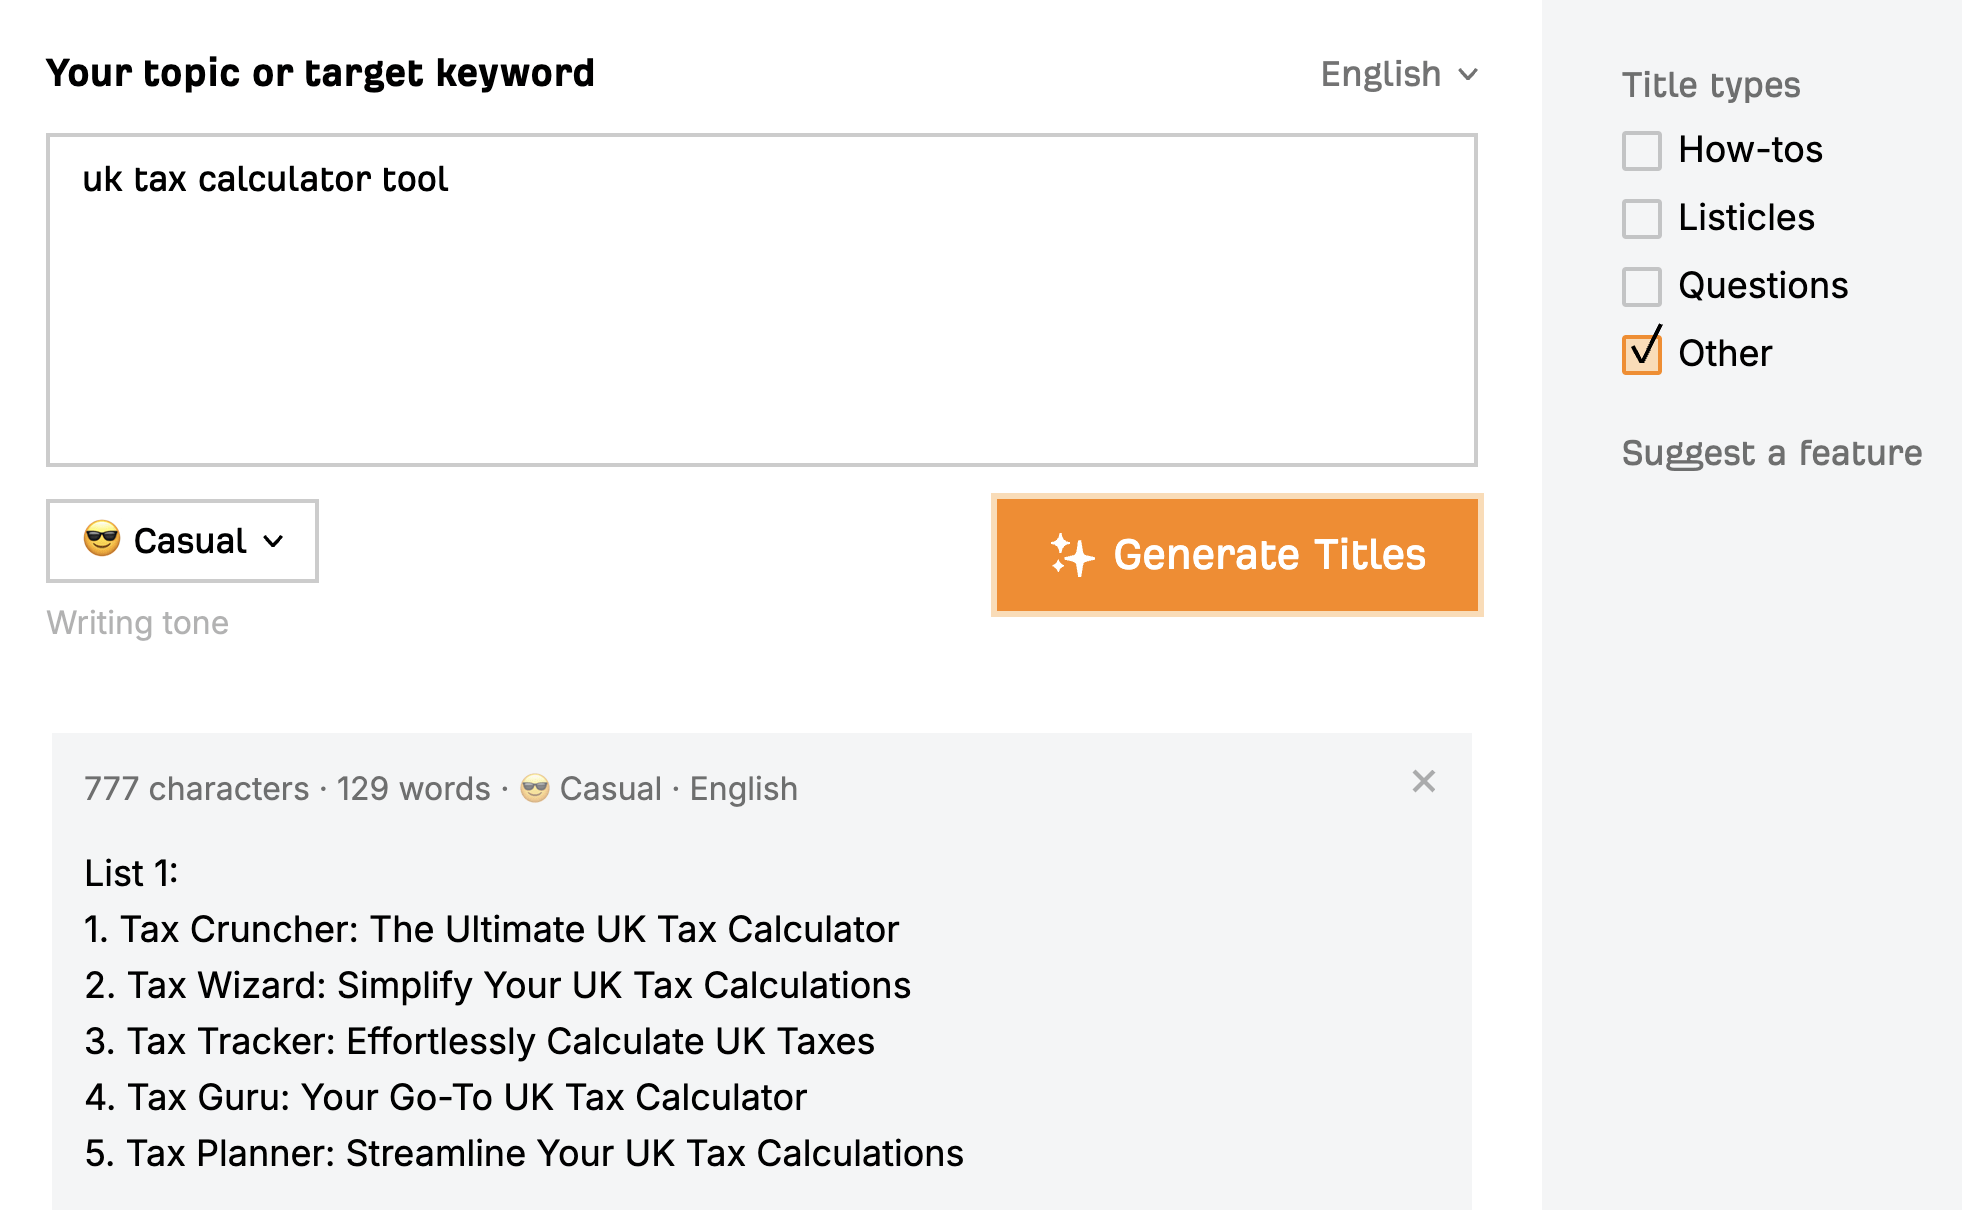Open the Casual writing tone dropdown
The height and width of the screenshot is (1210, 1962).
pyautogui.click(x=181, y=540)
